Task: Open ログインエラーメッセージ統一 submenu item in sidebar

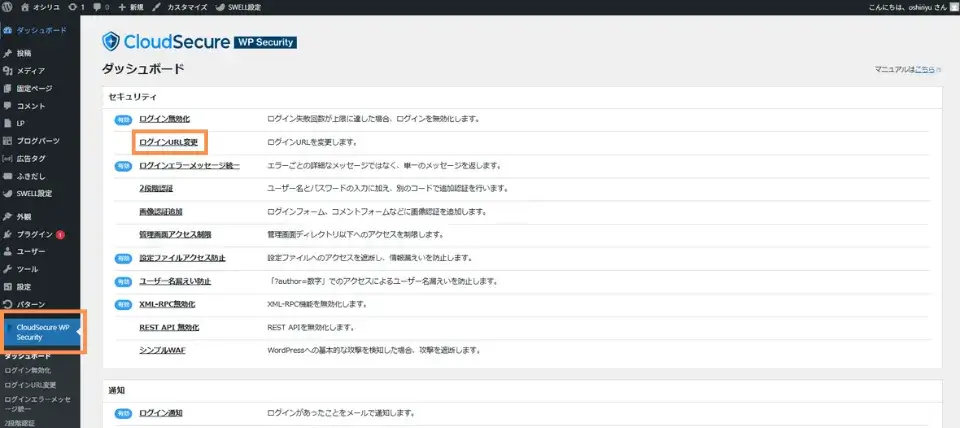Action: coord(37,404)
